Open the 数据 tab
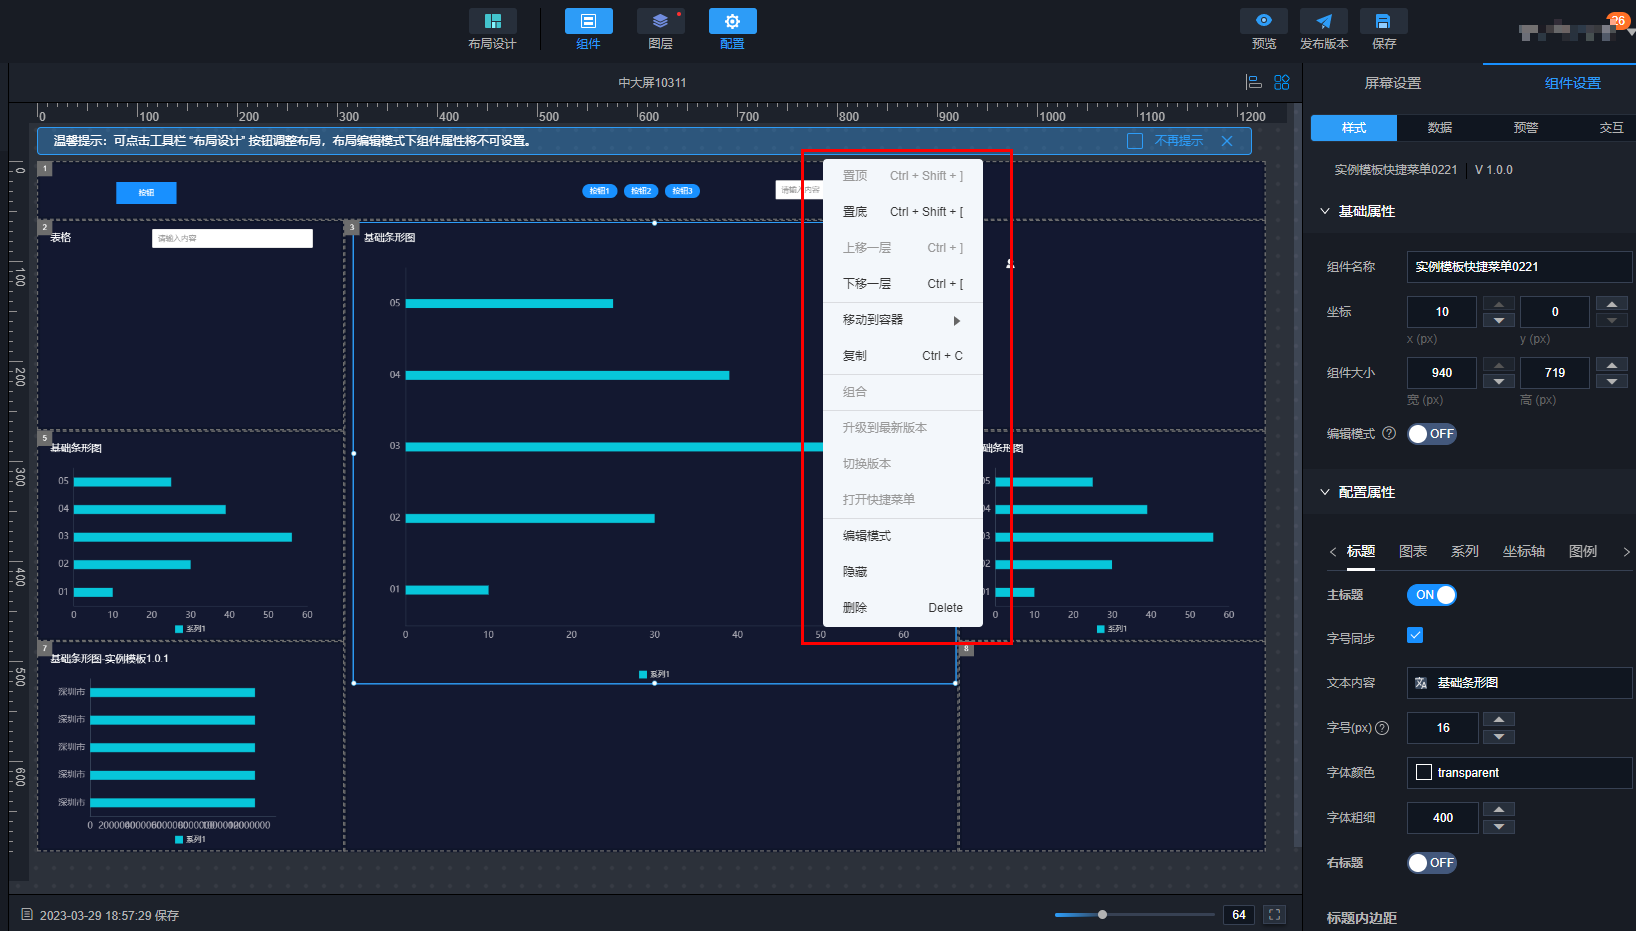Screen dimensions: 1636x931 (1440, 128)
